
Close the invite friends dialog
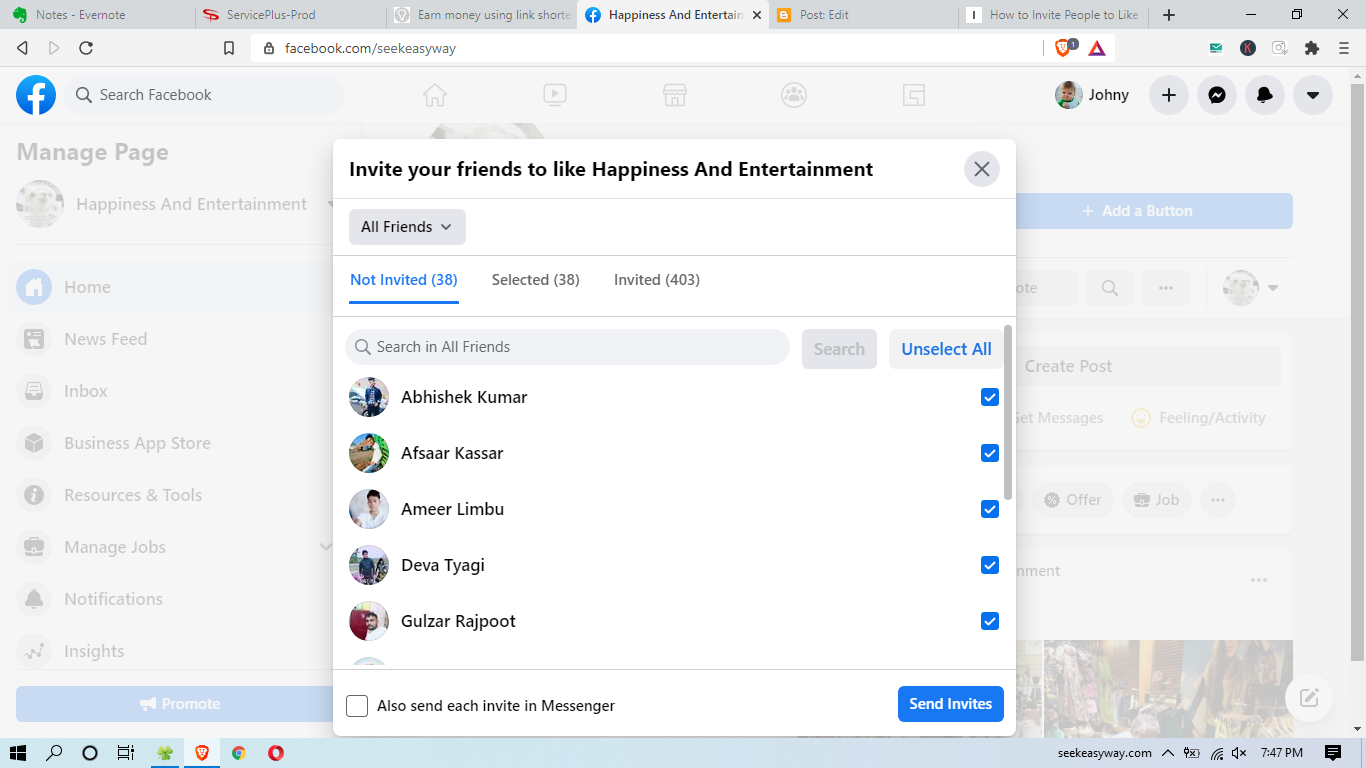pyautogui.click(x=982, y=169)
